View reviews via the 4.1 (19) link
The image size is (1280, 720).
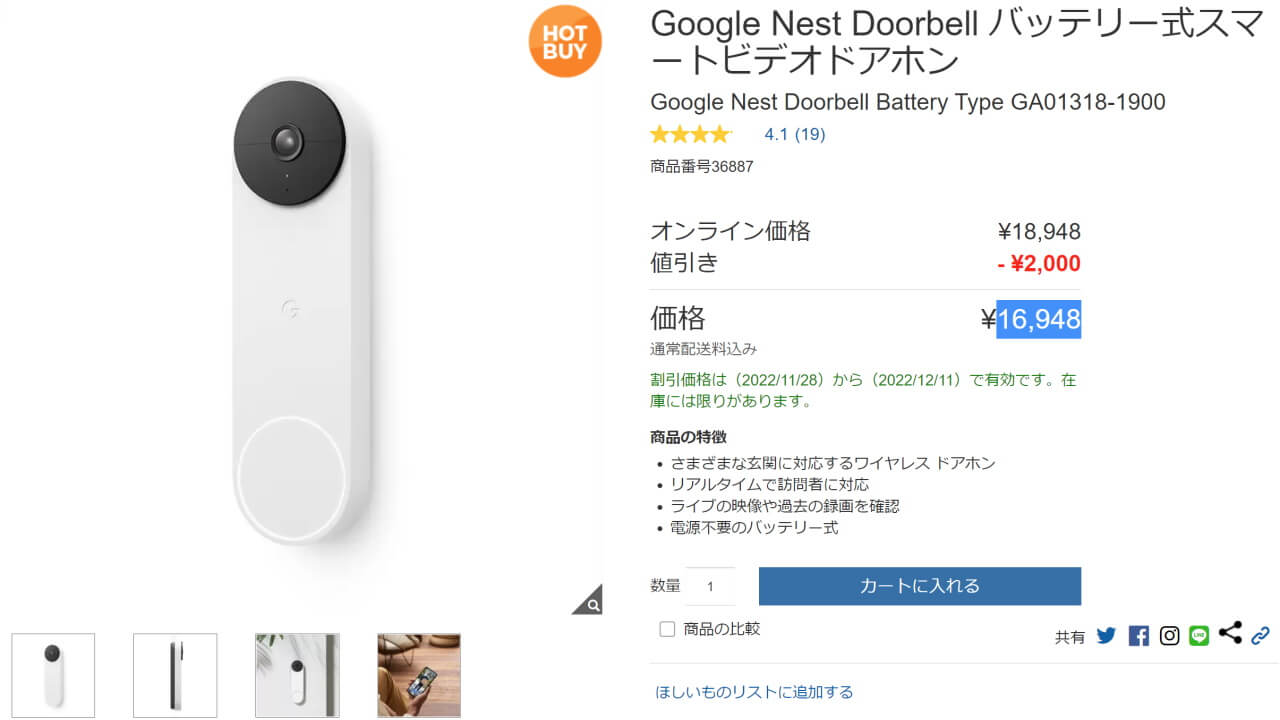pos(794,133)
